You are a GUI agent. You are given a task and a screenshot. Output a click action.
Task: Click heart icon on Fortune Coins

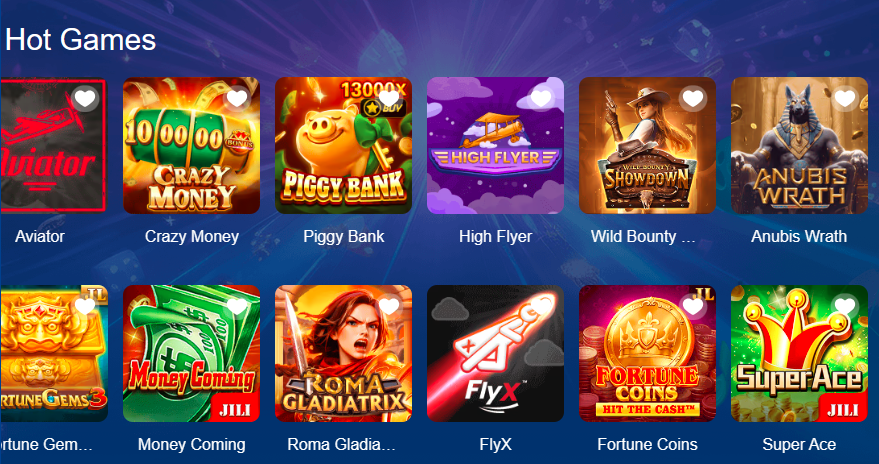693,307
